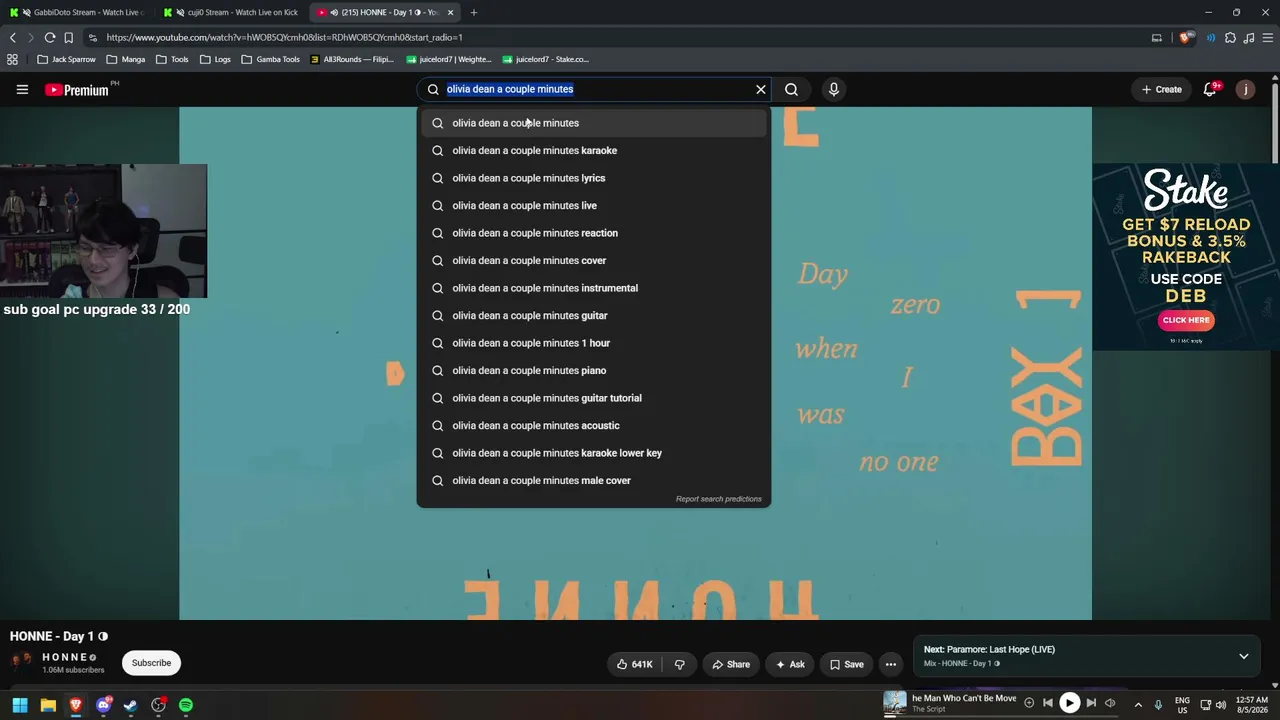1280x720 pixels.
Task: Expand the Mix playlist panel chevron
Action: [x=1244, y=656]
